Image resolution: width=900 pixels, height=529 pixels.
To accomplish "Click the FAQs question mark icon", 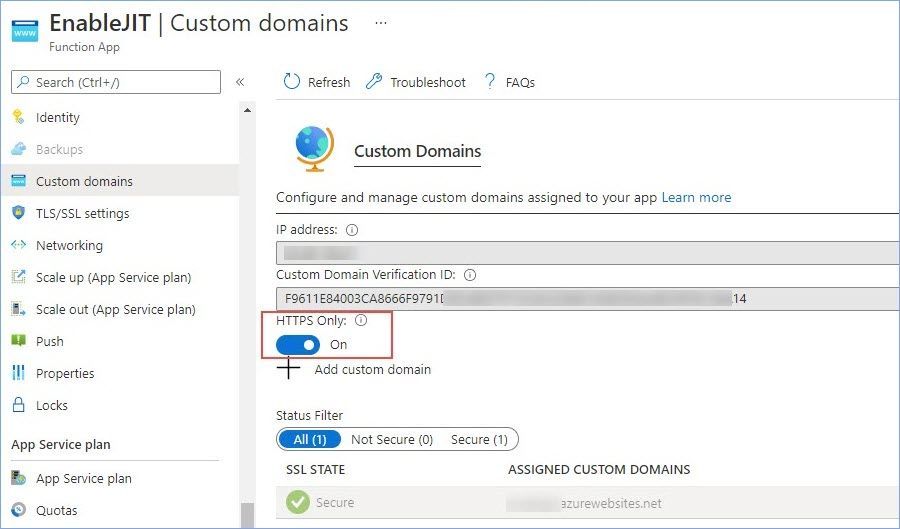I will (490, 81).
